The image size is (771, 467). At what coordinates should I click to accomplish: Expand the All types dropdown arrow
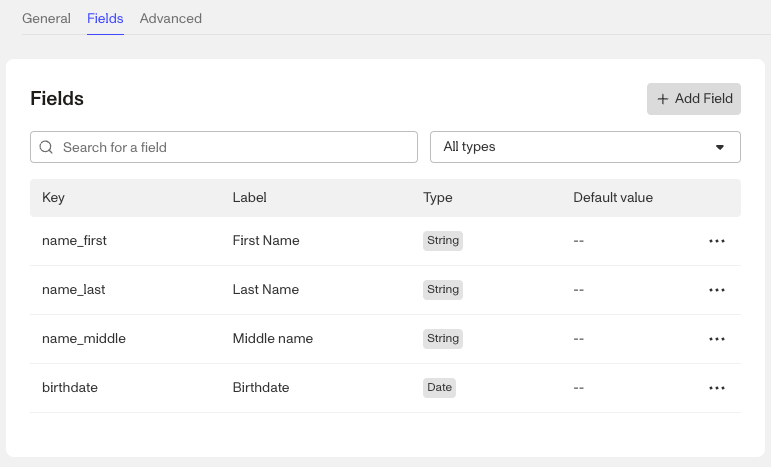720,147
